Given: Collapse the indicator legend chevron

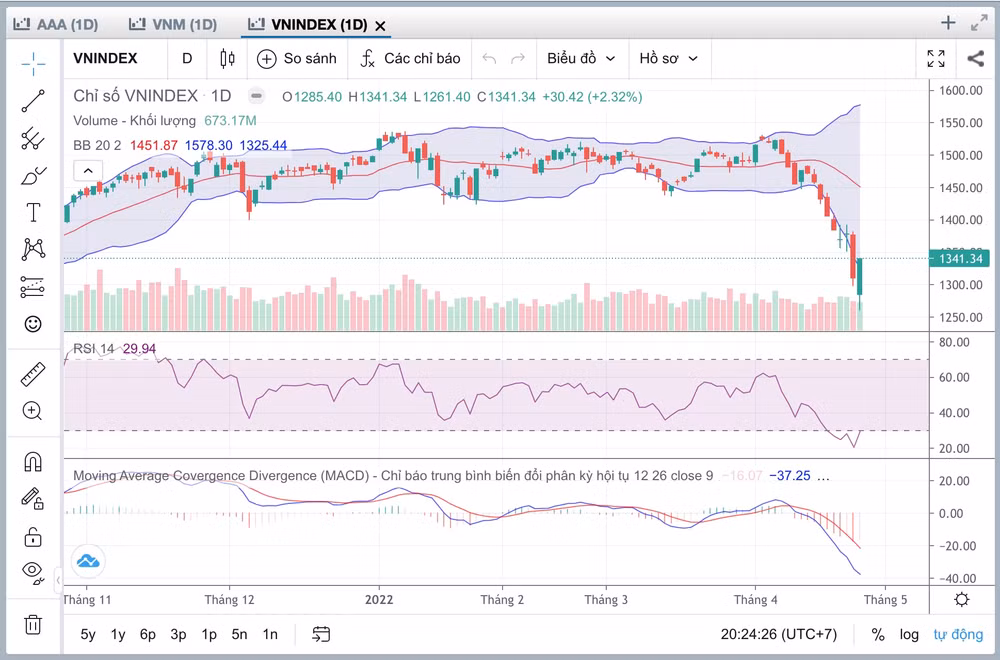Looking at the screenshot, I should tap(88, 171).
